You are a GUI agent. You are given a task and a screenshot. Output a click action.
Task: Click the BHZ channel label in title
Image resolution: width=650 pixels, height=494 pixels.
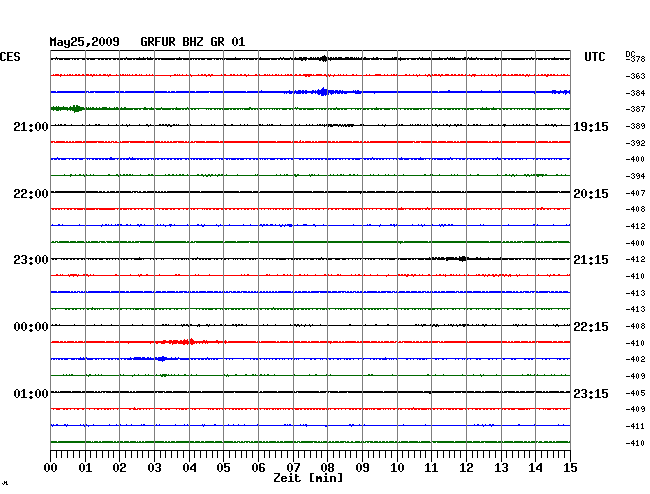coord(193,42)
